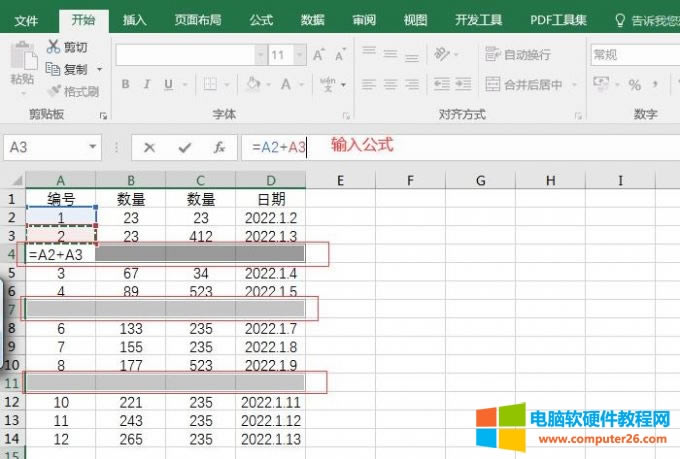Click the Insert Function fx button
Image resolution: width=680 pixels, height=459 pixels.
(x=219, y=148)
